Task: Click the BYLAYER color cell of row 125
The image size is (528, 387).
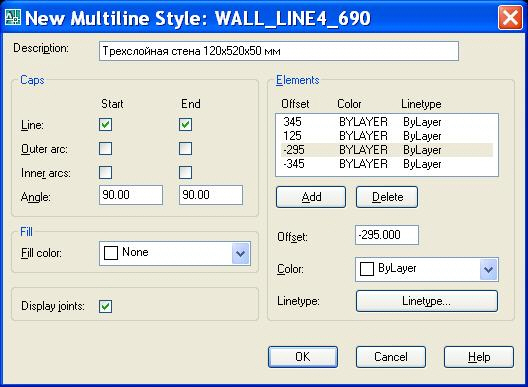Action: coord(363,136)
